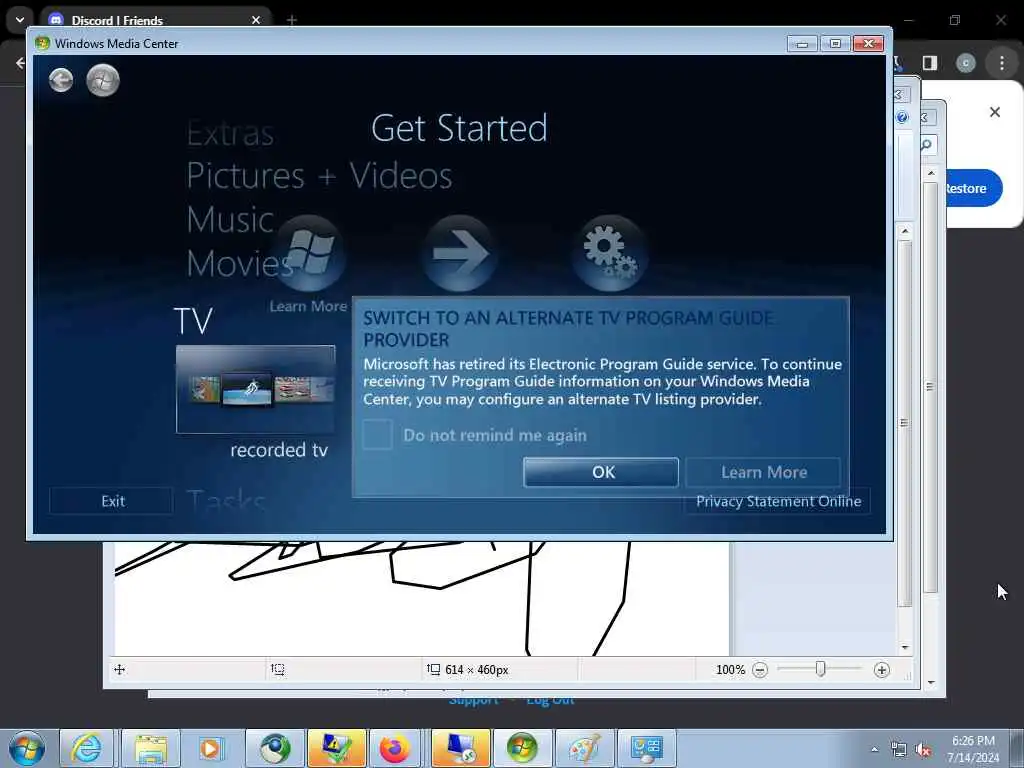The image size is (1024, 768).
Task: Open Remote Desktop monitor taskbar icon
Action: (460, 748)
